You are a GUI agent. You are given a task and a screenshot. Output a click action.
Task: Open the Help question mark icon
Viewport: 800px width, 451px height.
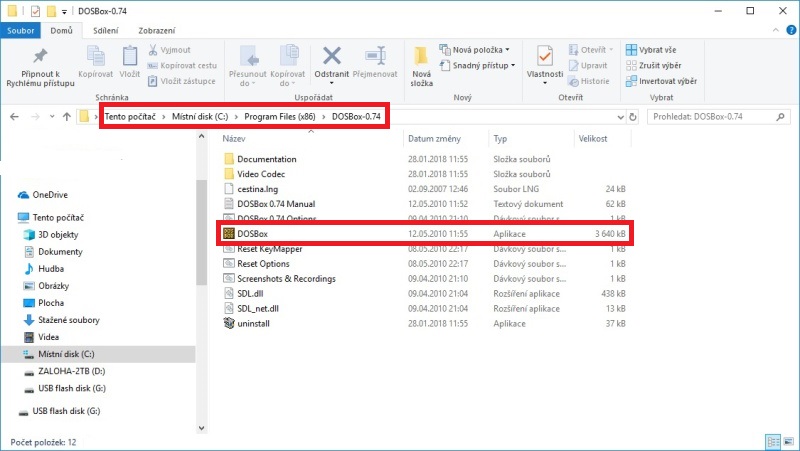click(791, 31)
